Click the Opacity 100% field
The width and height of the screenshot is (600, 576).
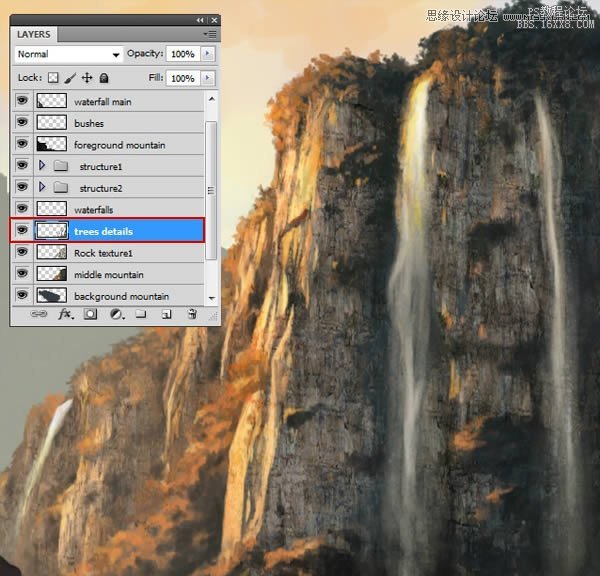tap(183, 54)
